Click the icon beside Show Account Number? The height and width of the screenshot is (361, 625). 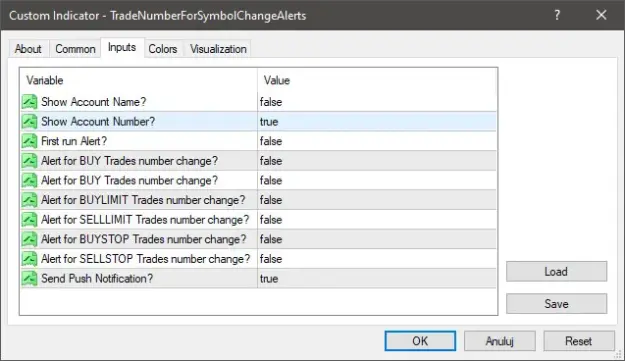coord(29,122)
